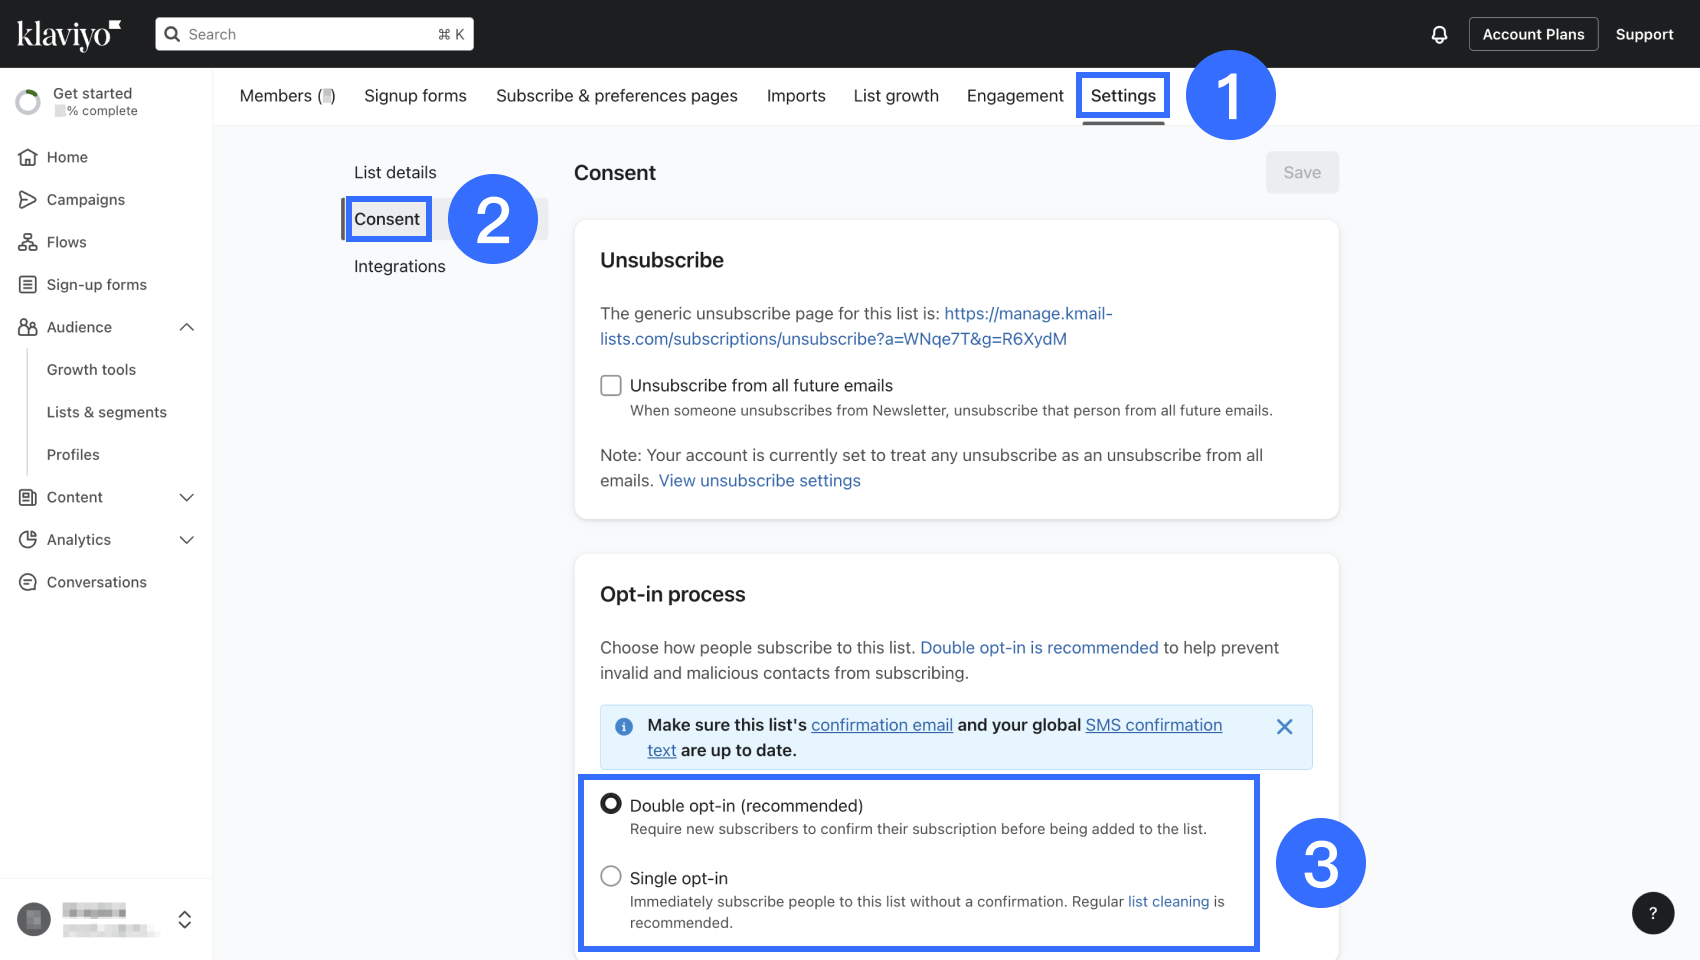The image size is (1700, 960).
Task: Open the List growth tab
Action: pos(896,96)
